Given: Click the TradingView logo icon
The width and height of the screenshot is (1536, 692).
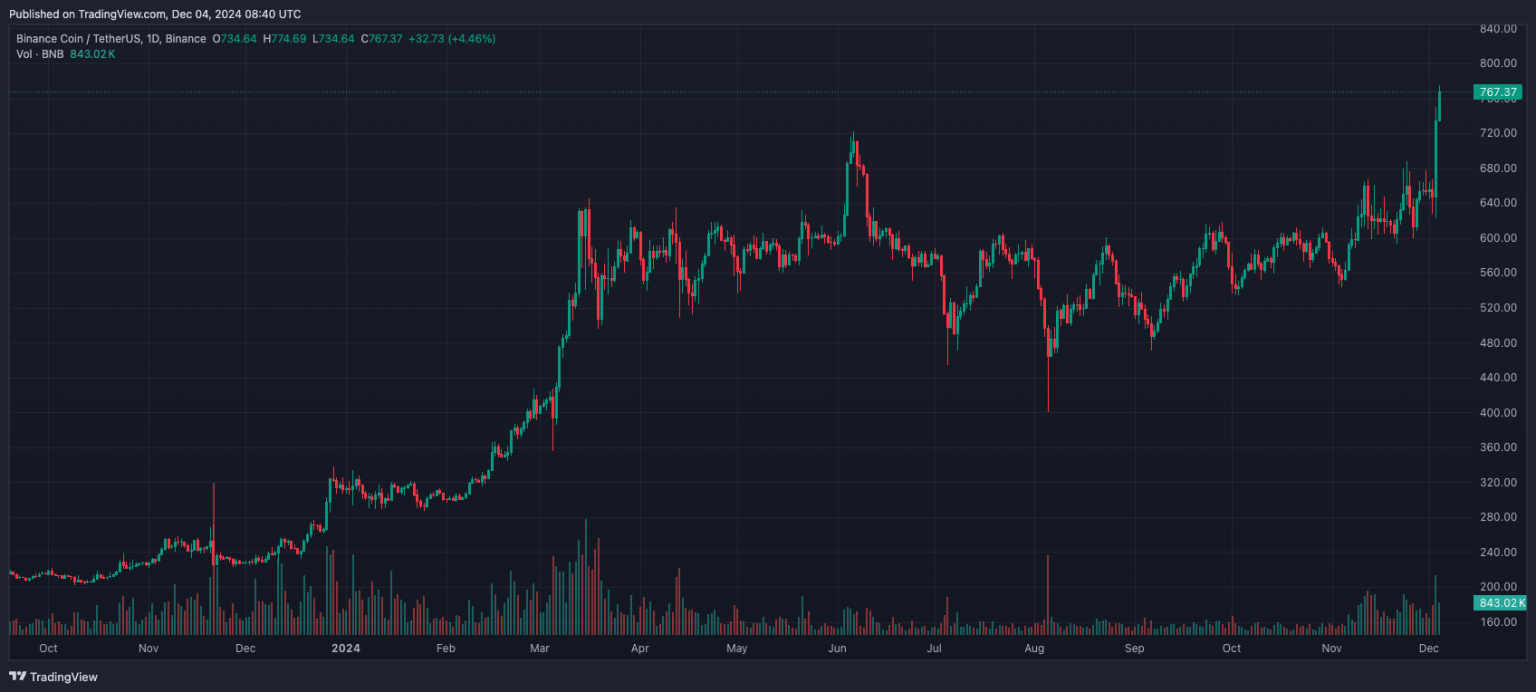Looking at the screenshot, I should [17, 676].
